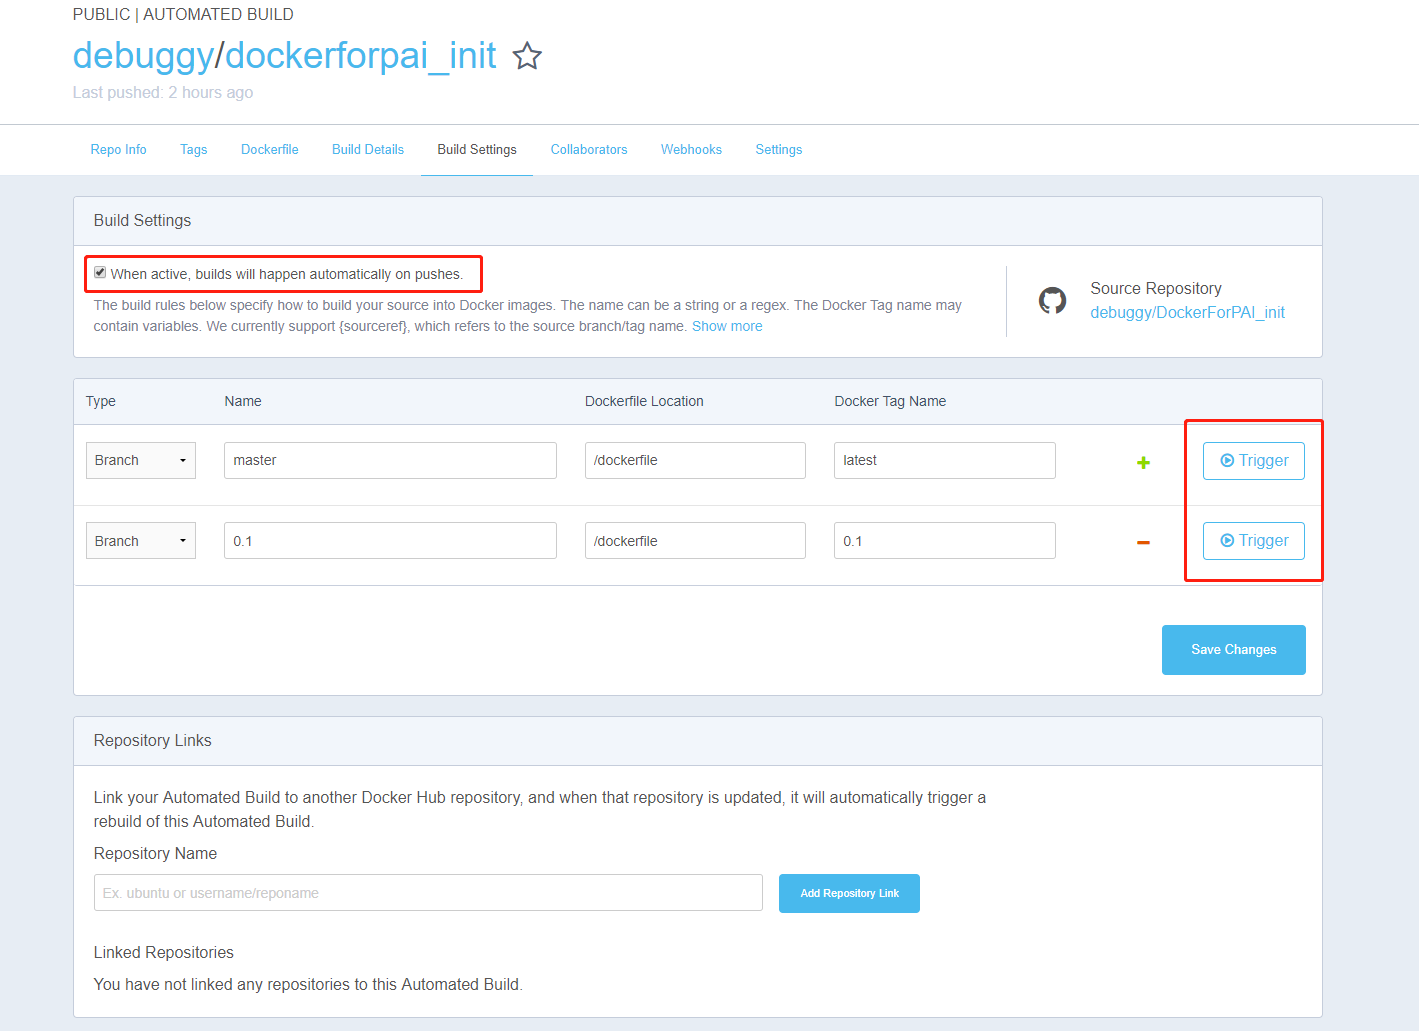Open the Collaborators tab
1419x1031 pixels.
click(589, 149)
